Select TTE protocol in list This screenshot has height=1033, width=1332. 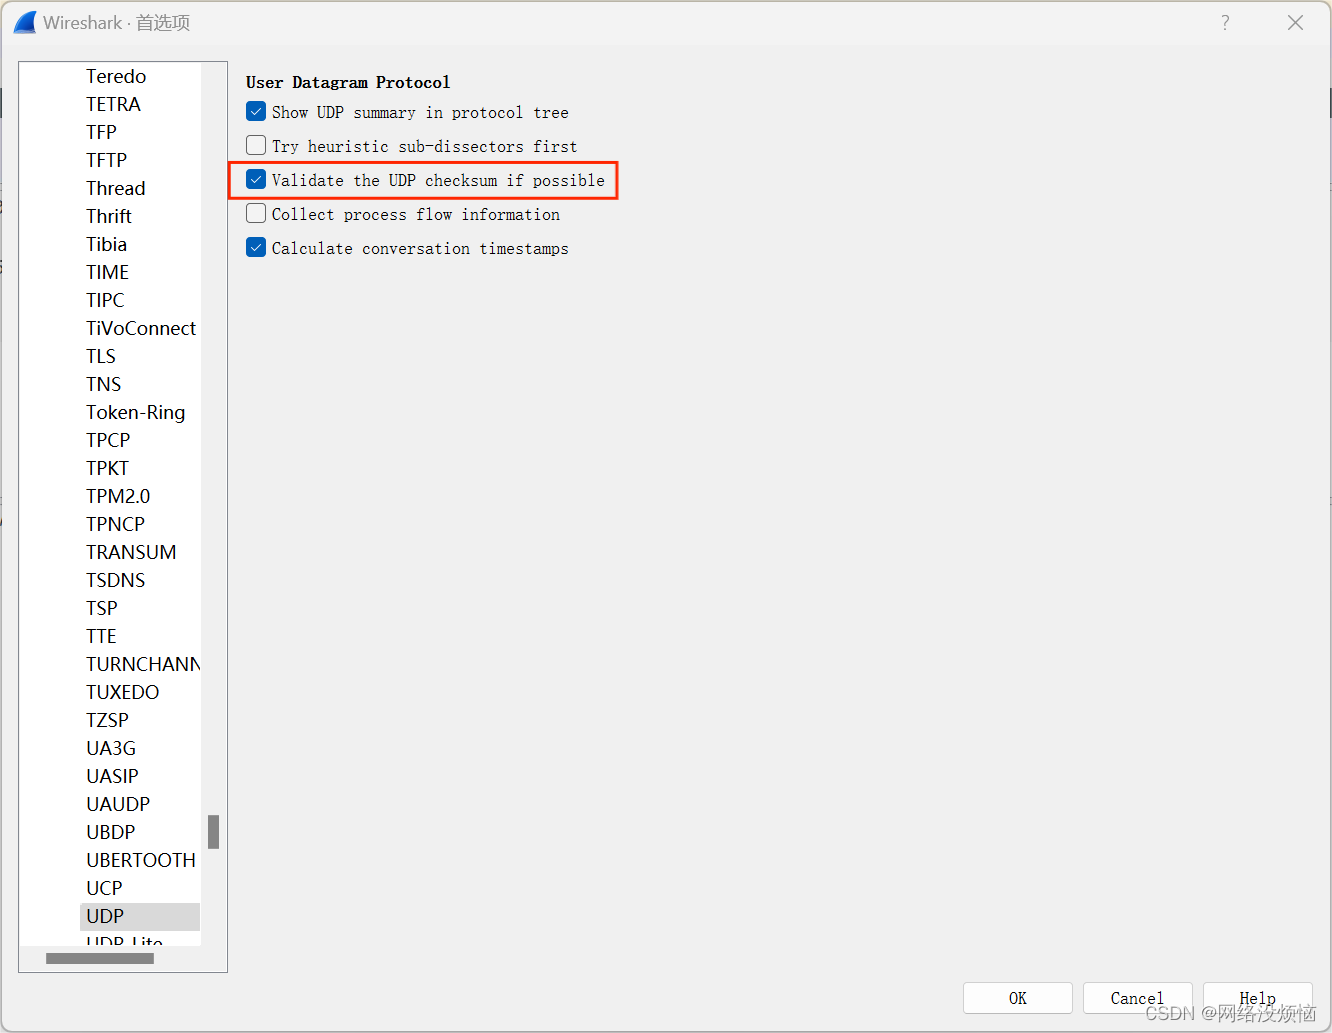point(101,636)
